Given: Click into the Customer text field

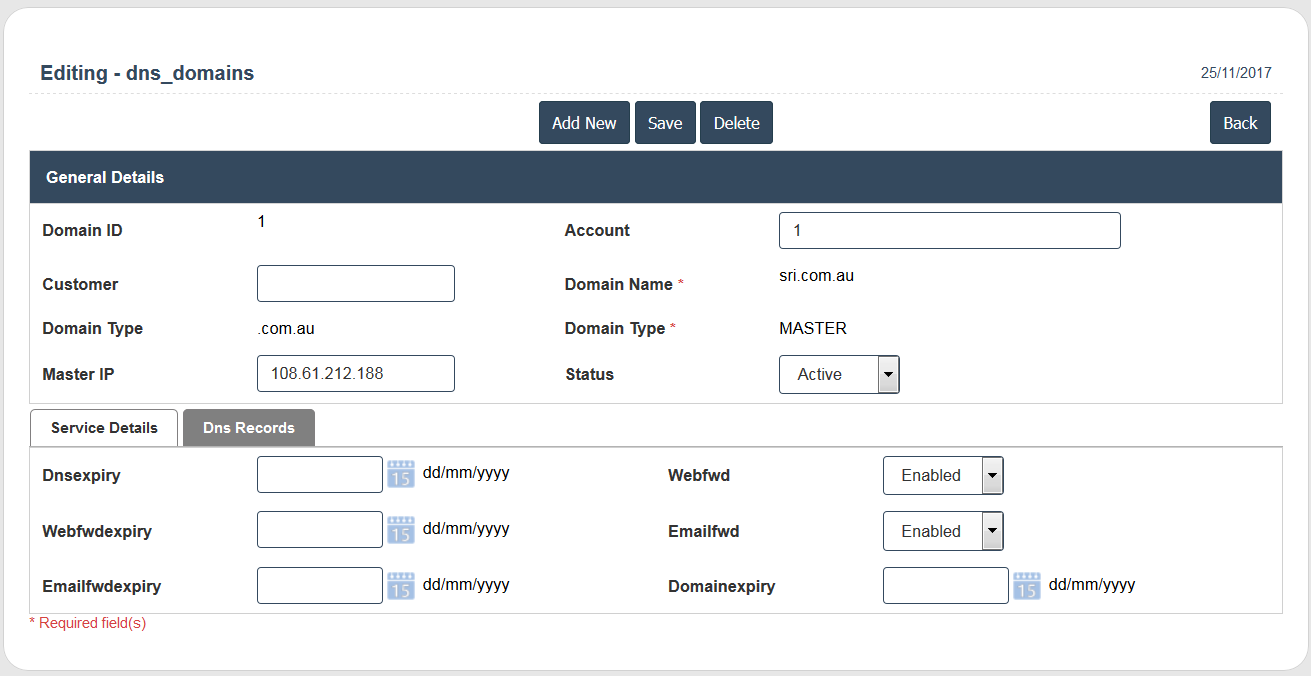Looking at the screenshot, I should 355,284.
